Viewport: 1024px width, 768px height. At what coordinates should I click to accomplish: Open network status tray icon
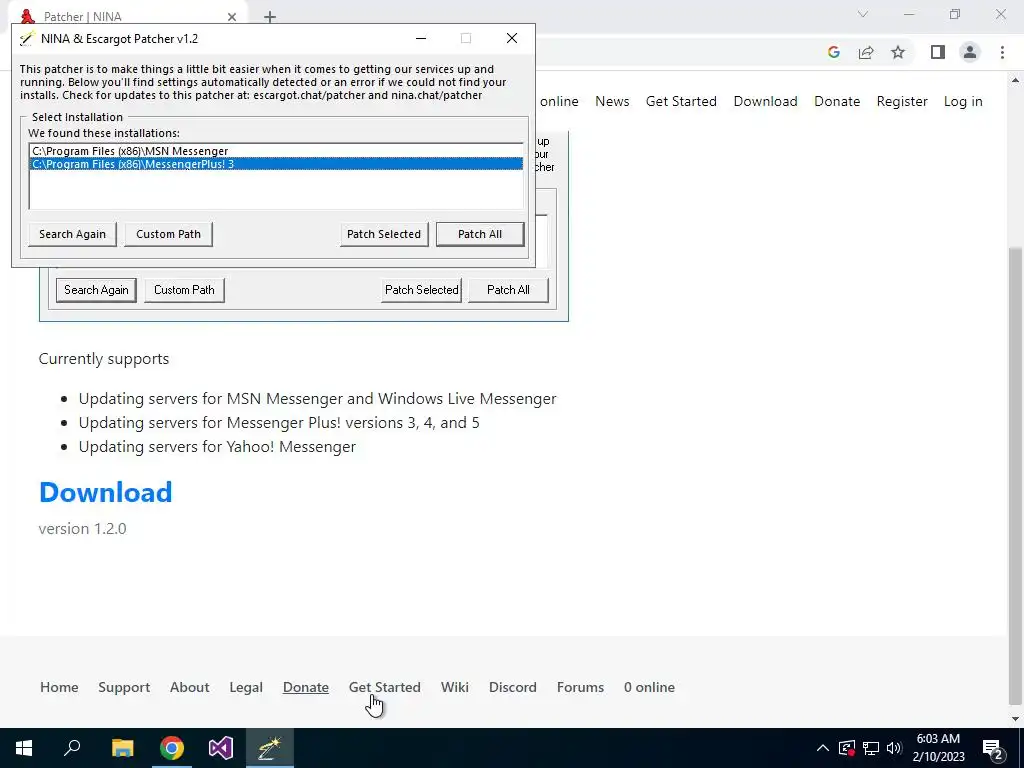tap(871, 748)
